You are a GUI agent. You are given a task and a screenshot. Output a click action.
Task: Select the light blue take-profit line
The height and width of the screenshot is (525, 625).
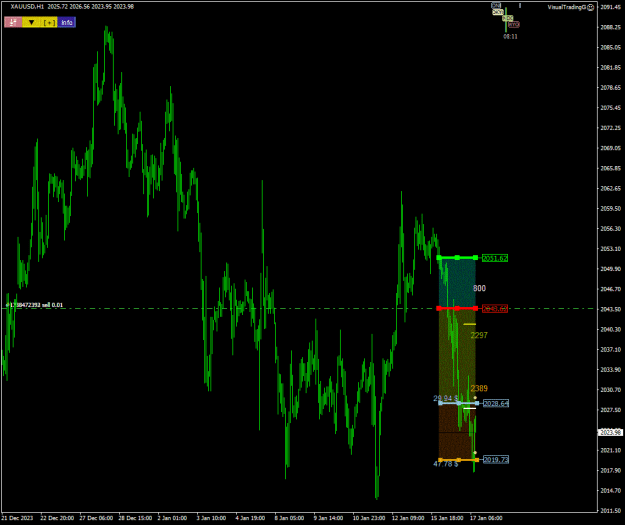coord(458,403)
